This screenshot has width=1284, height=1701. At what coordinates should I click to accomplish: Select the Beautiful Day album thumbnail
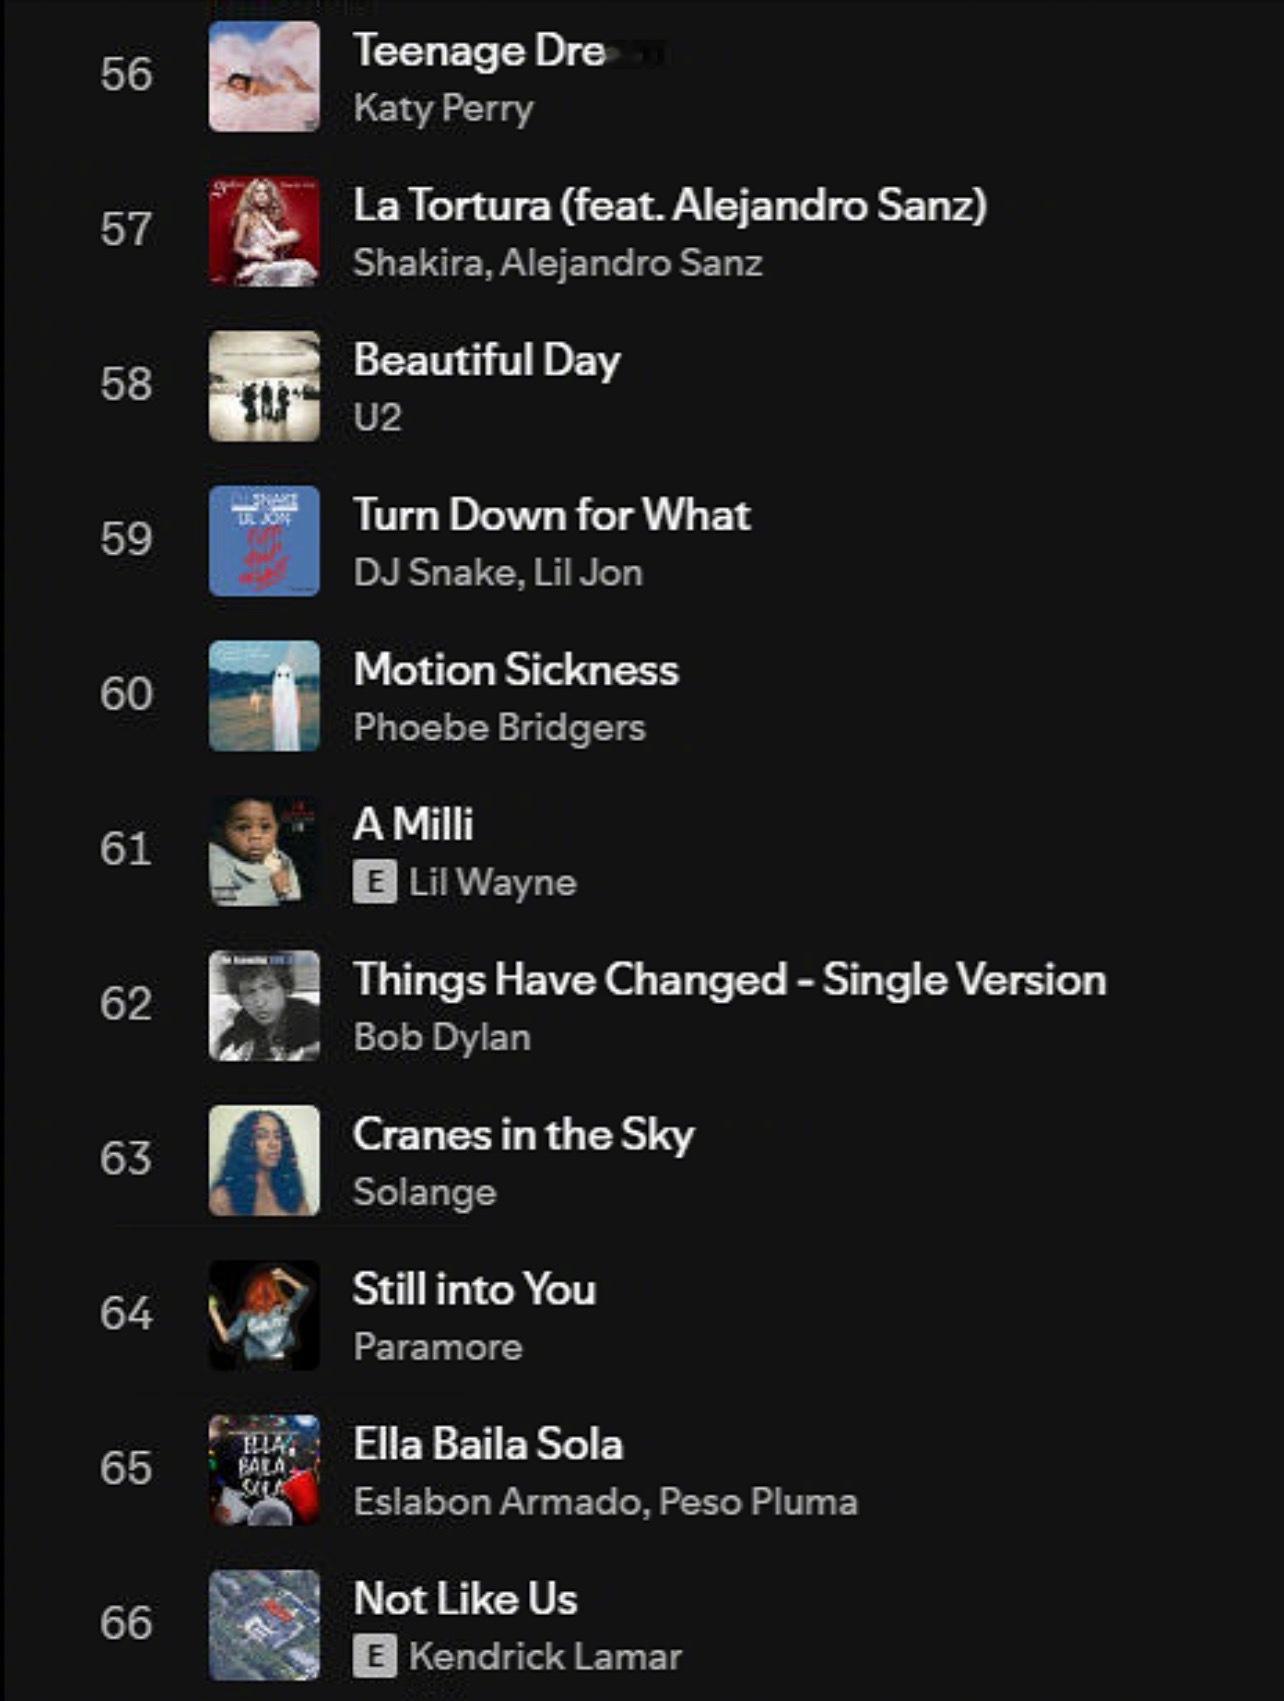[264, 386]
